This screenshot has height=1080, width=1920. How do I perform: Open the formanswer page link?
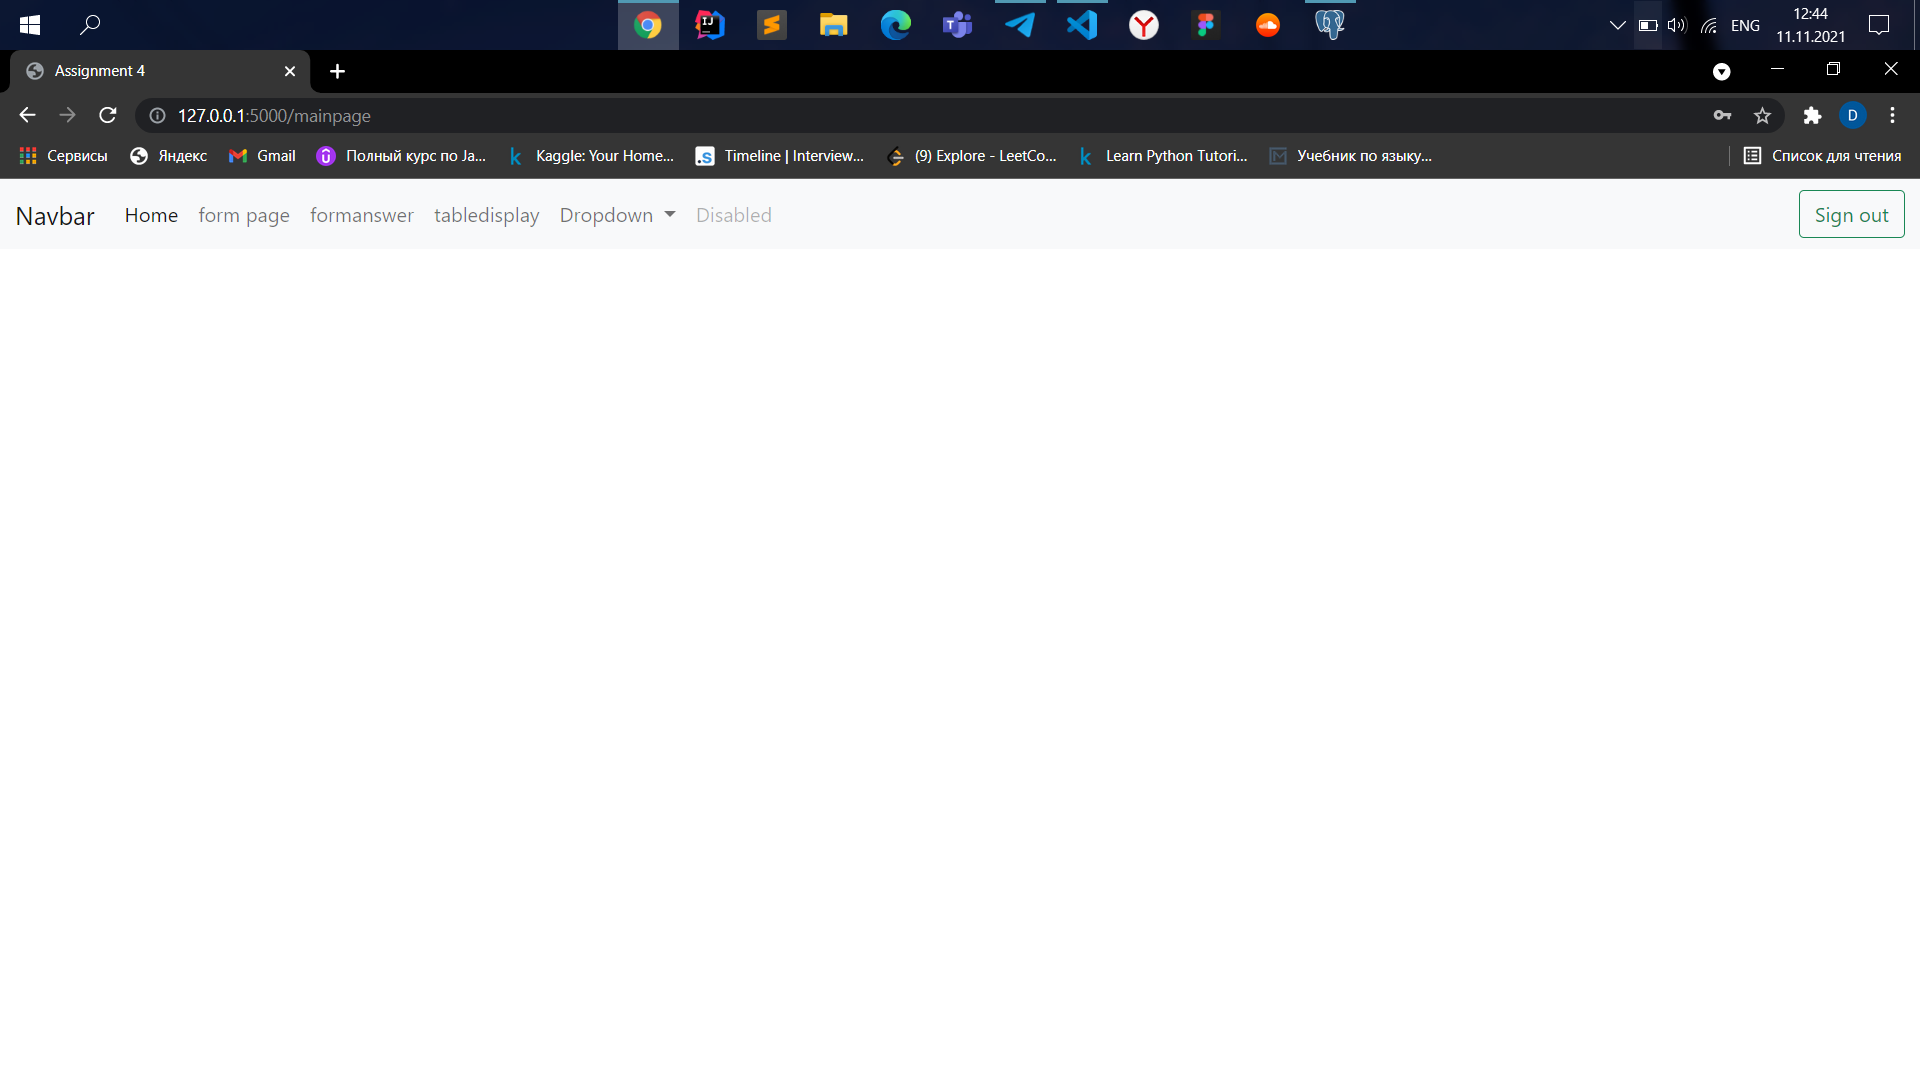coord(361,215)
